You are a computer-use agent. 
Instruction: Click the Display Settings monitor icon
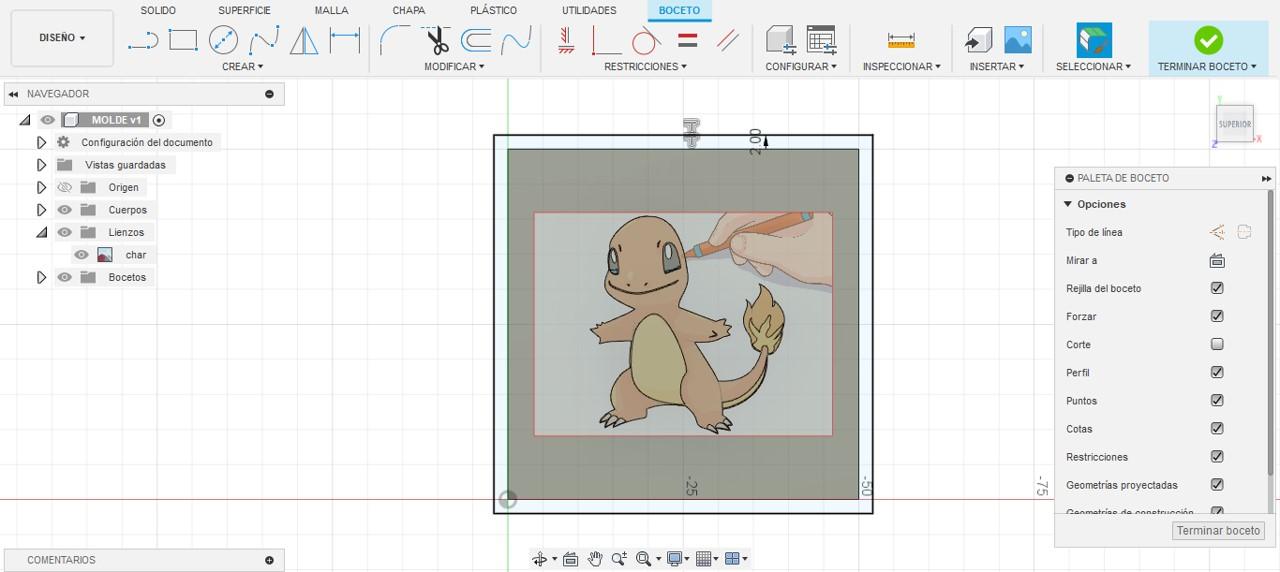(x=675, y=559)
